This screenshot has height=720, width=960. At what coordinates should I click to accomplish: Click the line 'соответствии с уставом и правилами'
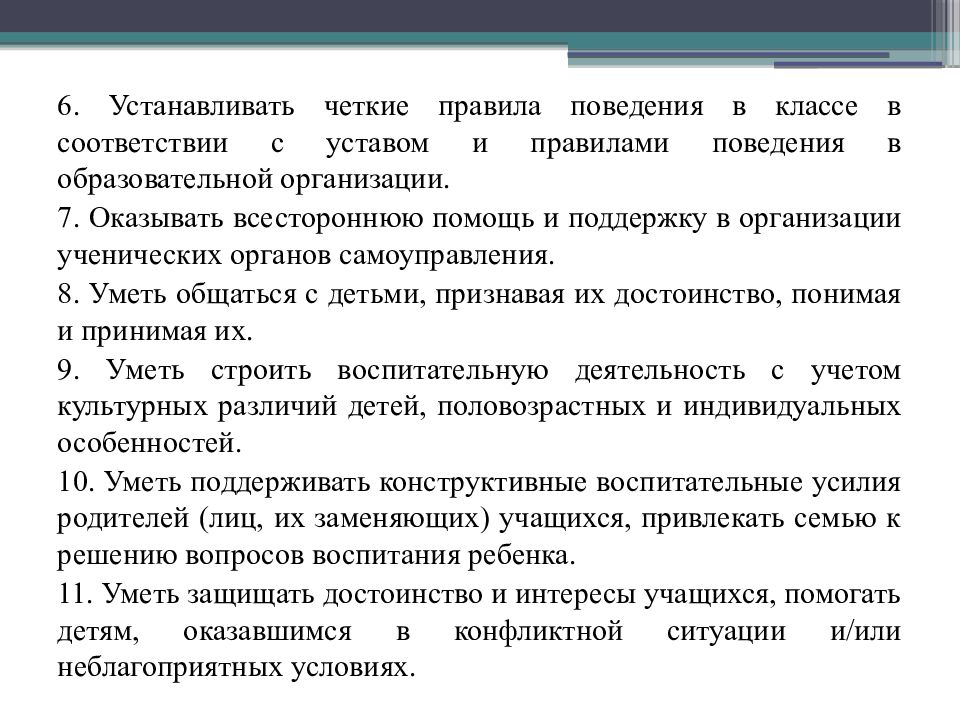(x=479, y=144)
